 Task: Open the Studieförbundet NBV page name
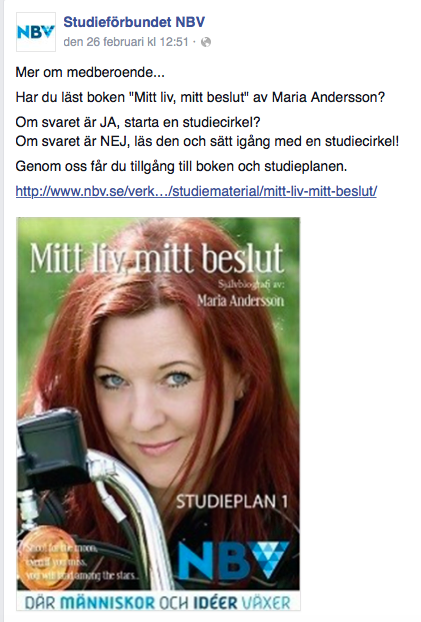134,22
